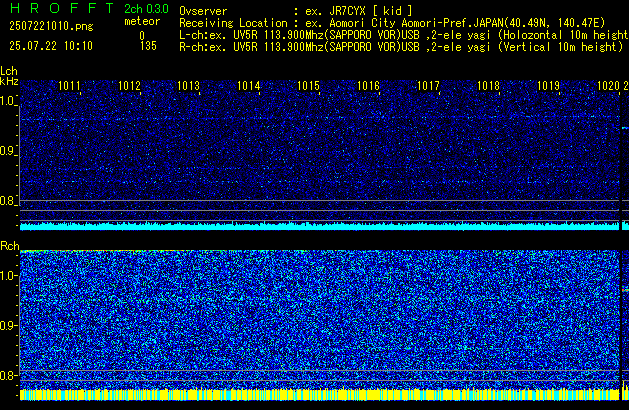This screenshot has width=629, height=410.
Task: Click the 1019 time marker
Action: [548, 86]
